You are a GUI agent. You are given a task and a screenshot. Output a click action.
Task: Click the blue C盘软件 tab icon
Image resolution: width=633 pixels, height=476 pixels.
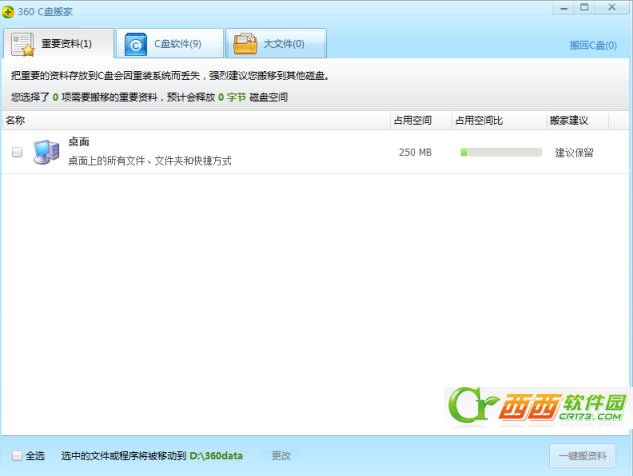pyautogui.click(x=136, y=44)
